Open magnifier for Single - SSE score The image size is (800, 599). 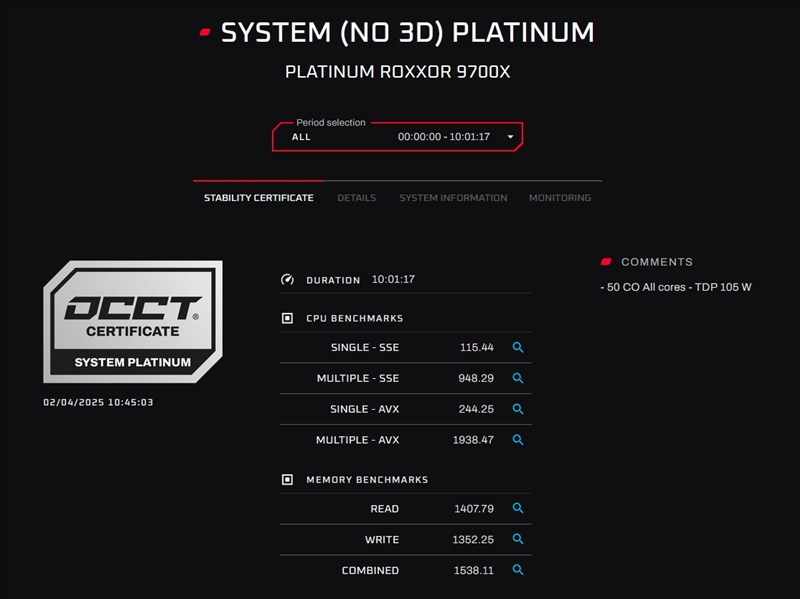pyautogui.click(x=517, y=347)
